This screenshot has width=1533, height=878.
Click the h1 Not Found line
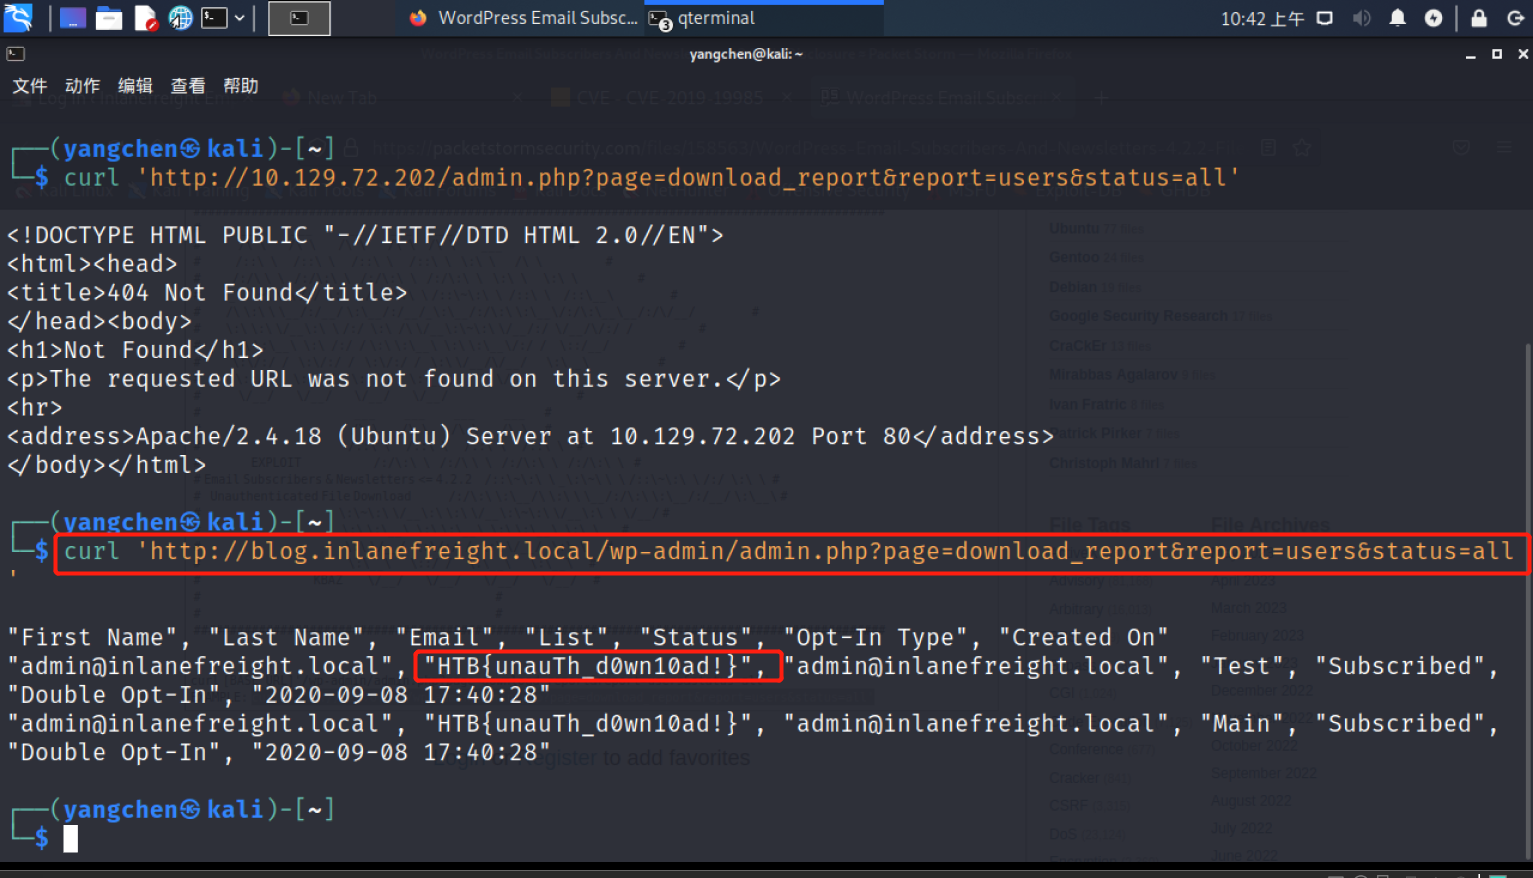(135, 350)
